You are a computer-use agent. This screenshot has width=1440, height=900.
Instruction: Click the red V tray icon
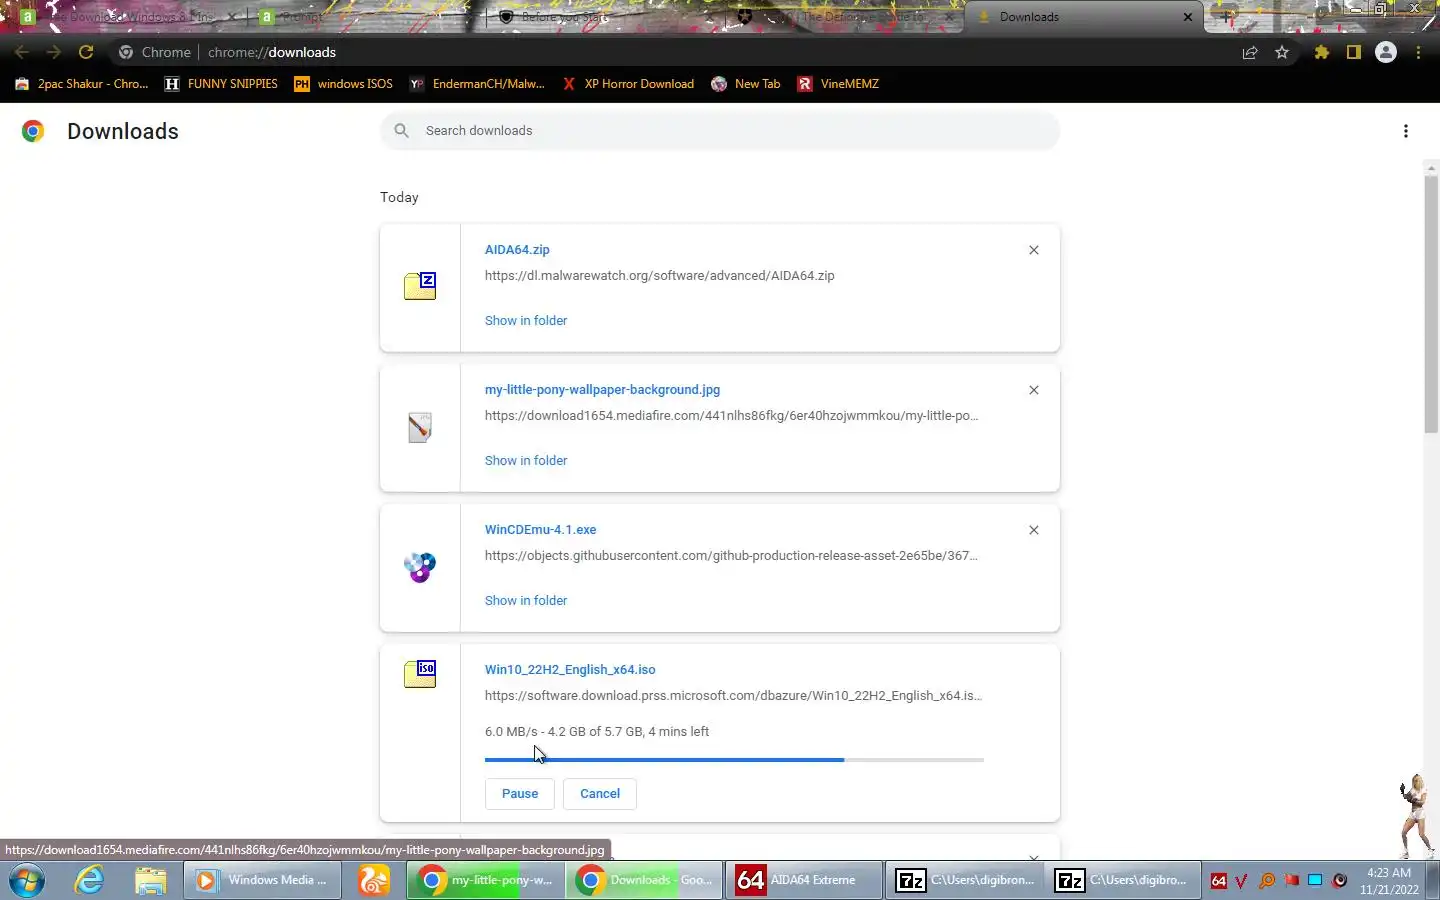pos(1242,881)
